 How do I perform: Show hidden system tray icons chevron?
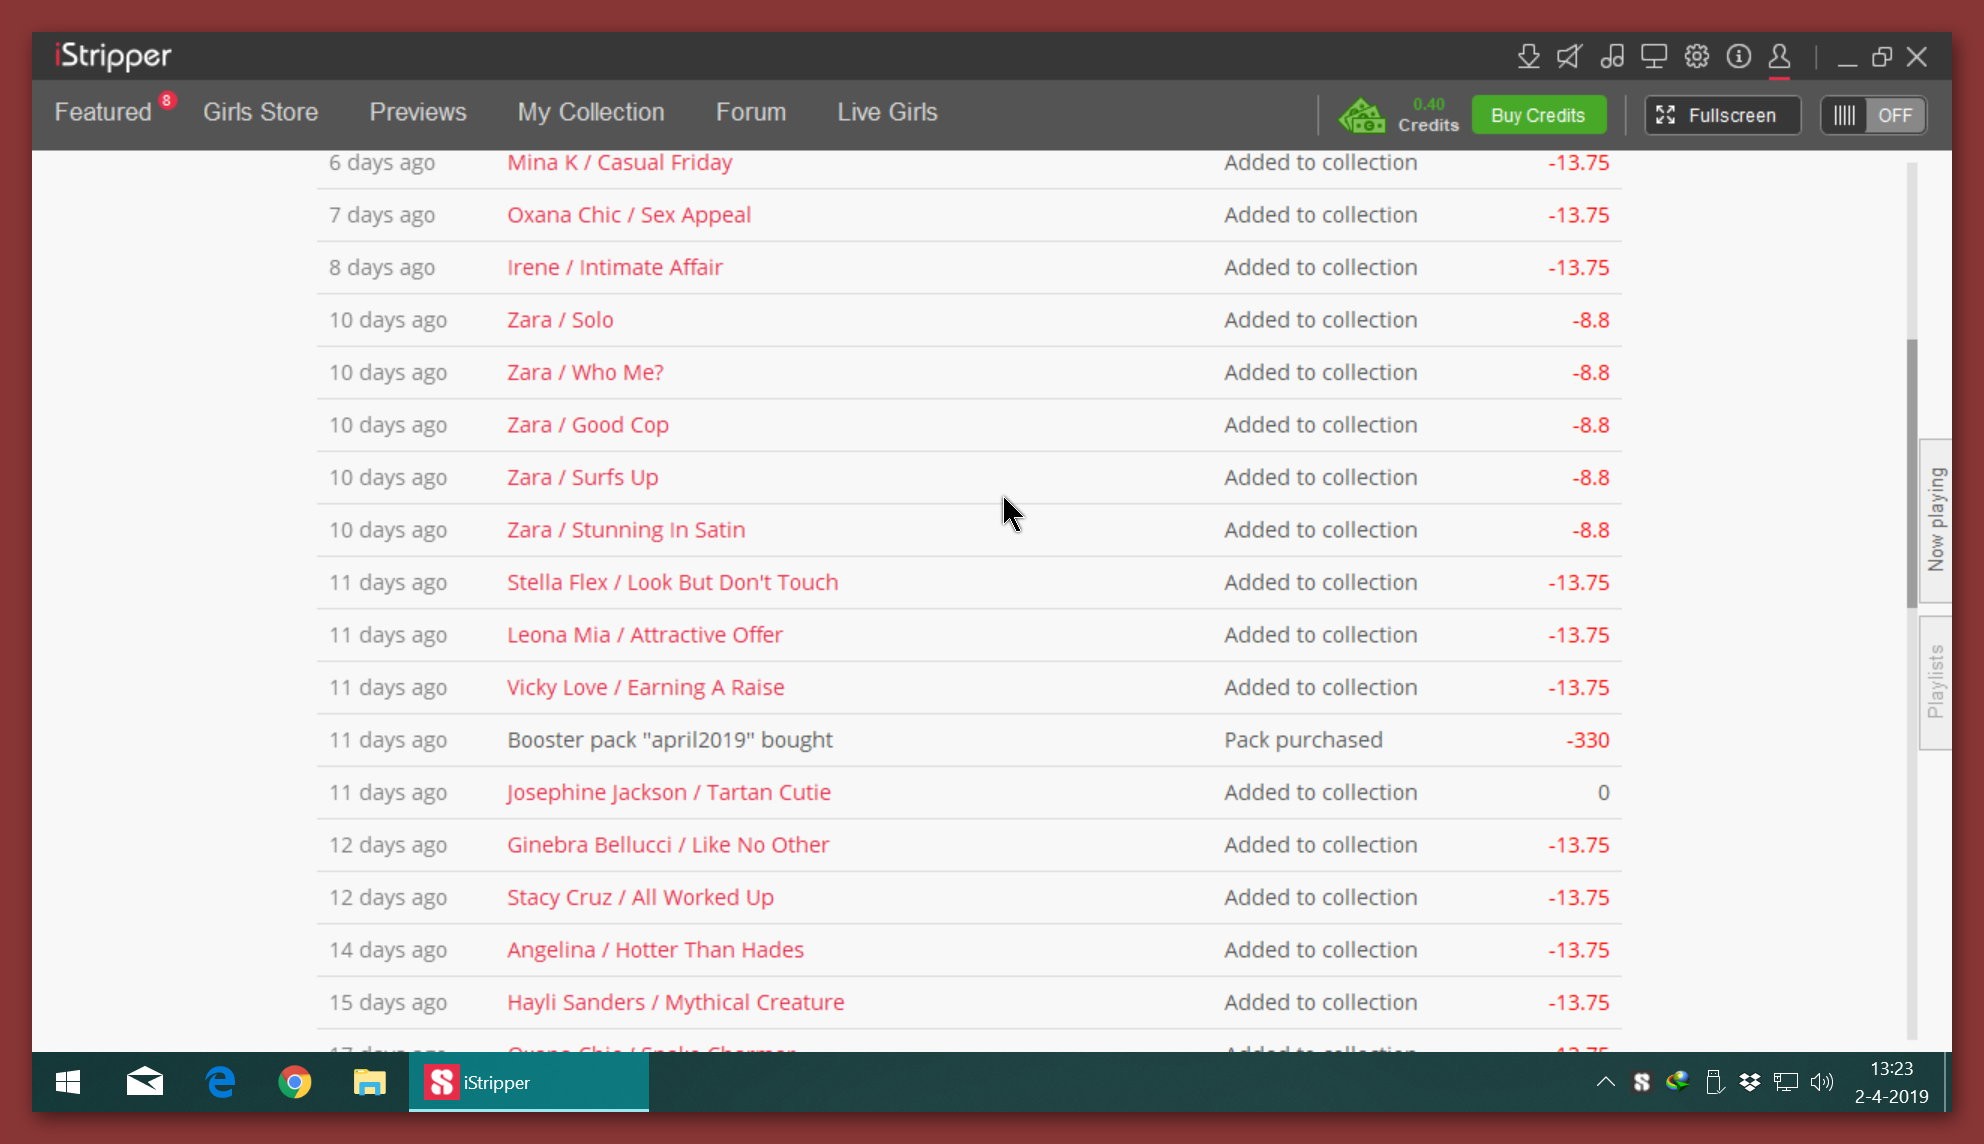click(1605, 1082)
